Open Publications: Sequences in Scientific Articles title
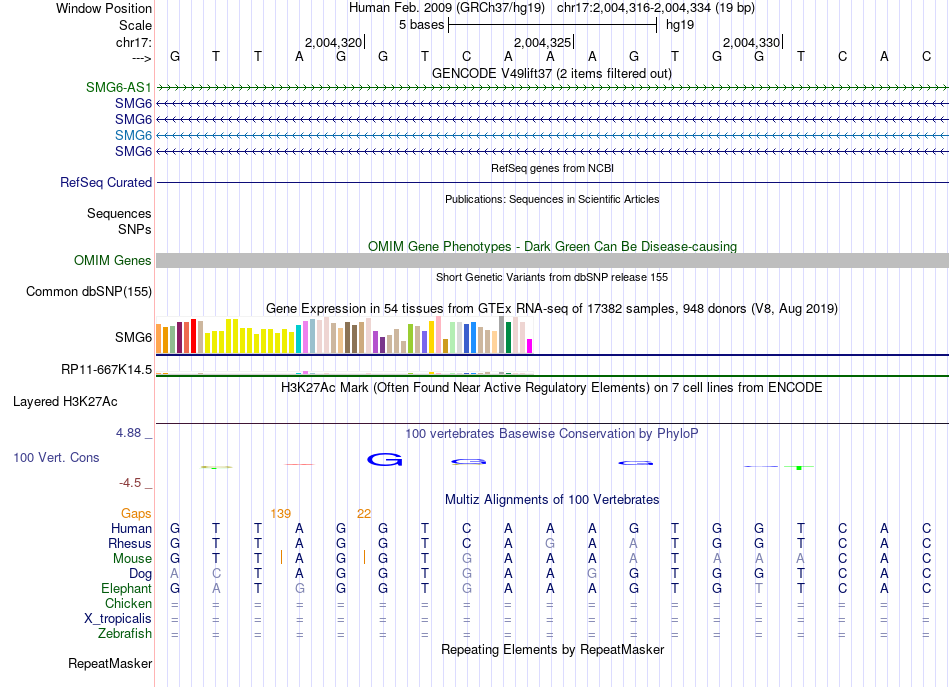 [x=552, y=199]
